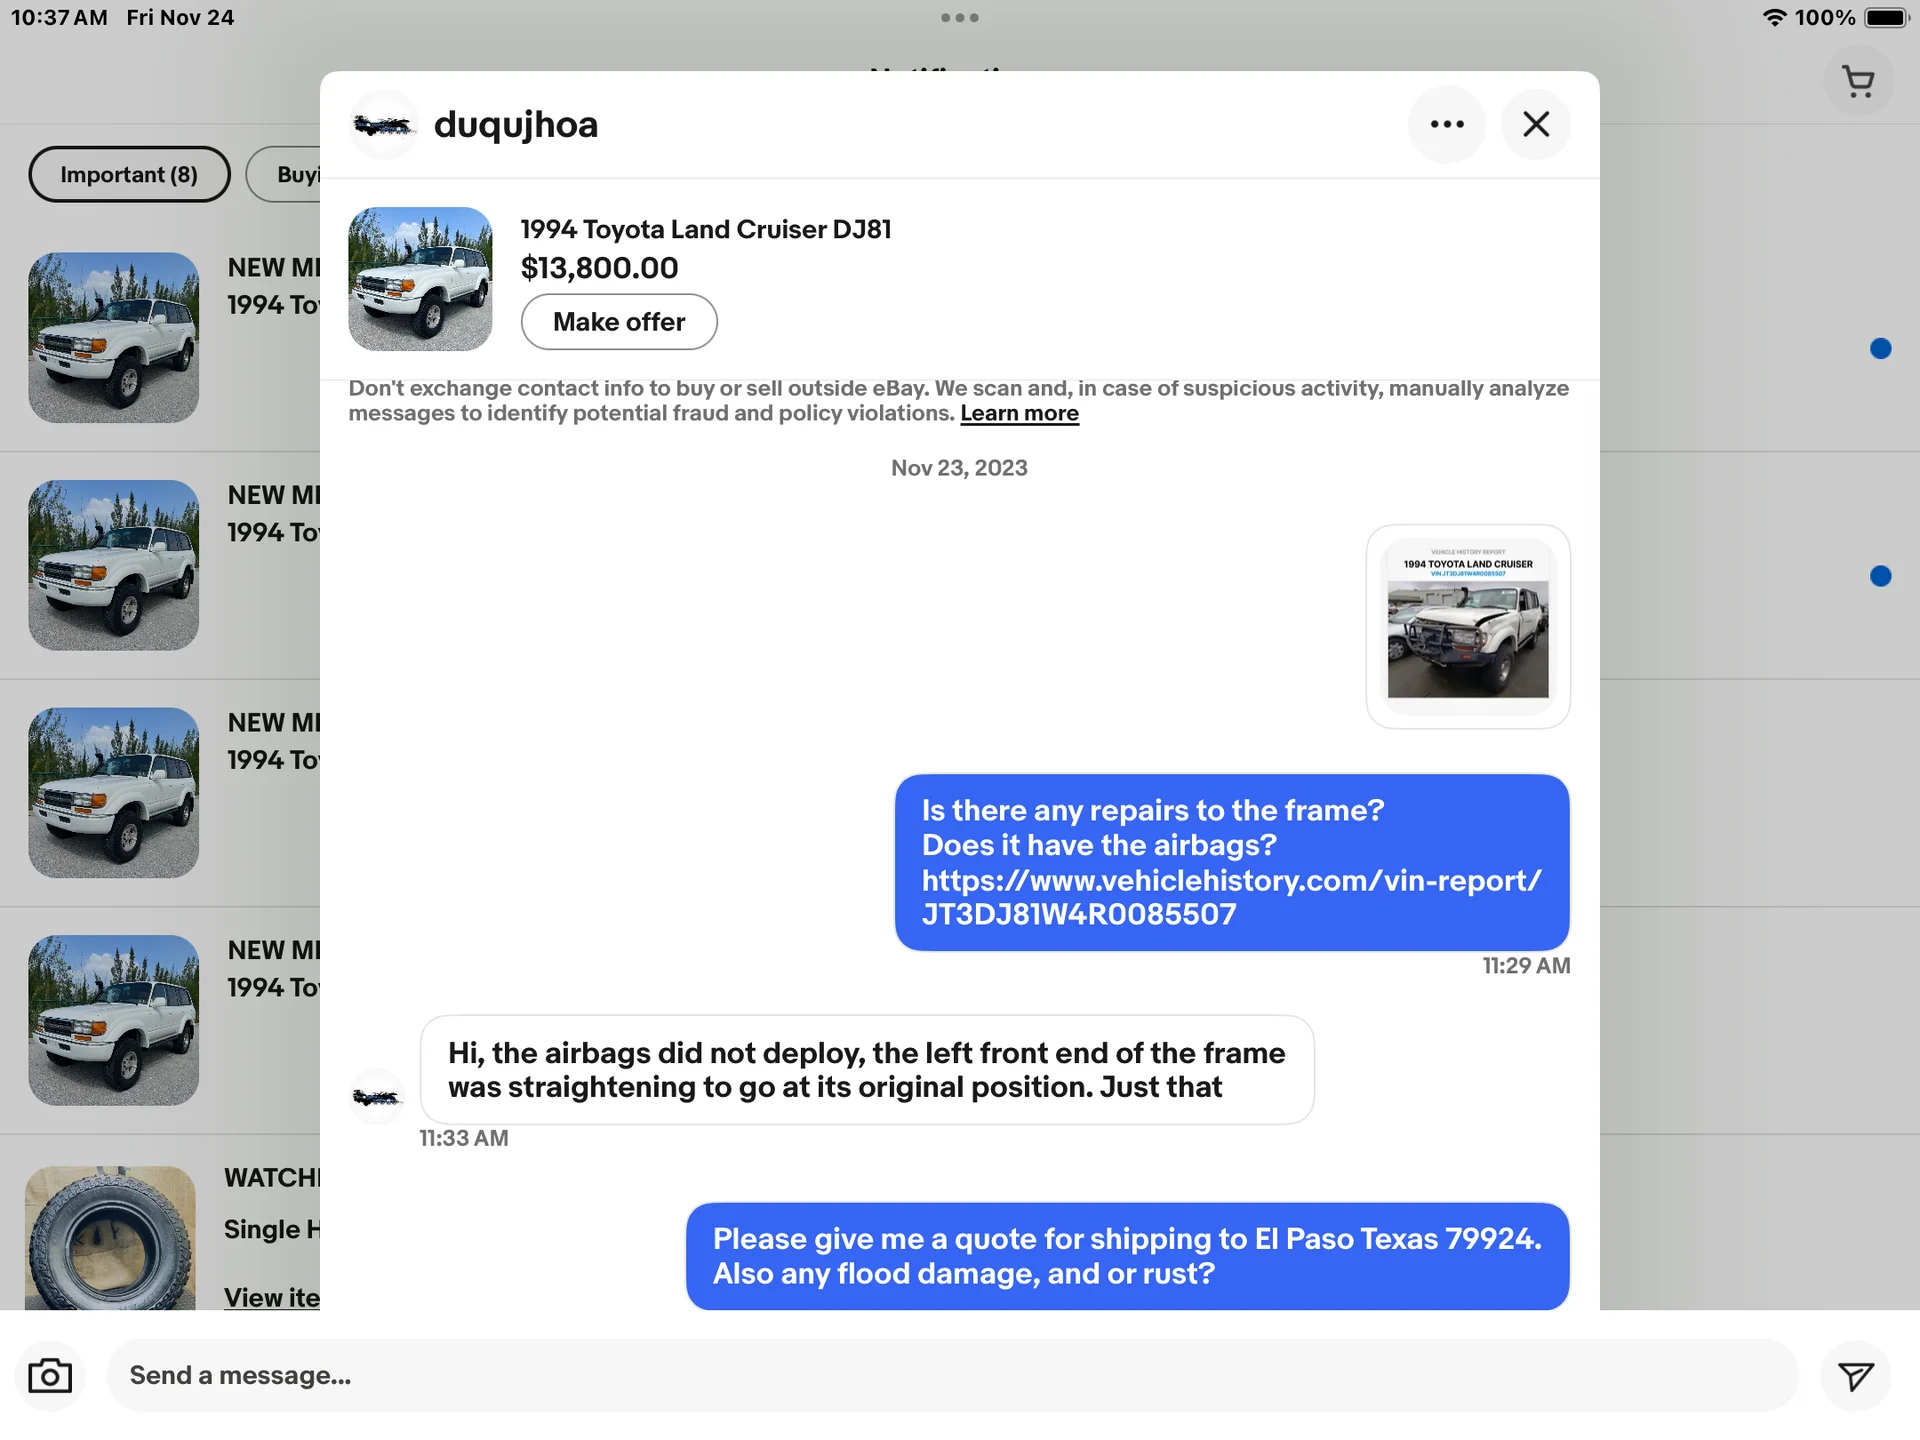This screenshot has width=1920, height=1440.
Task: Type in the Send a message field
Action: click(x=950, y=1376)
